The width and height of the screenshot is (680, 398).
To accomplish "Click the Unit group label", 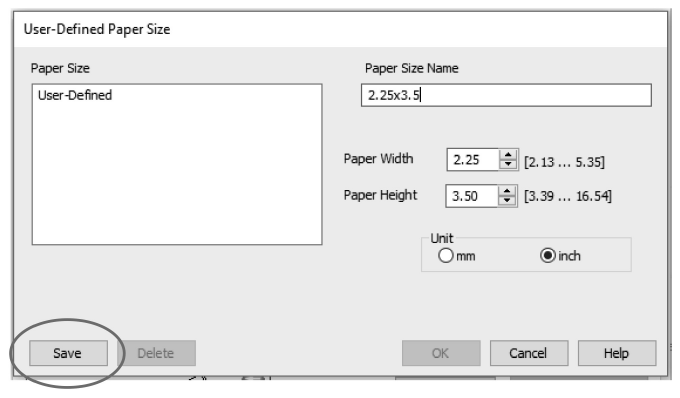I will coord(441,238).
